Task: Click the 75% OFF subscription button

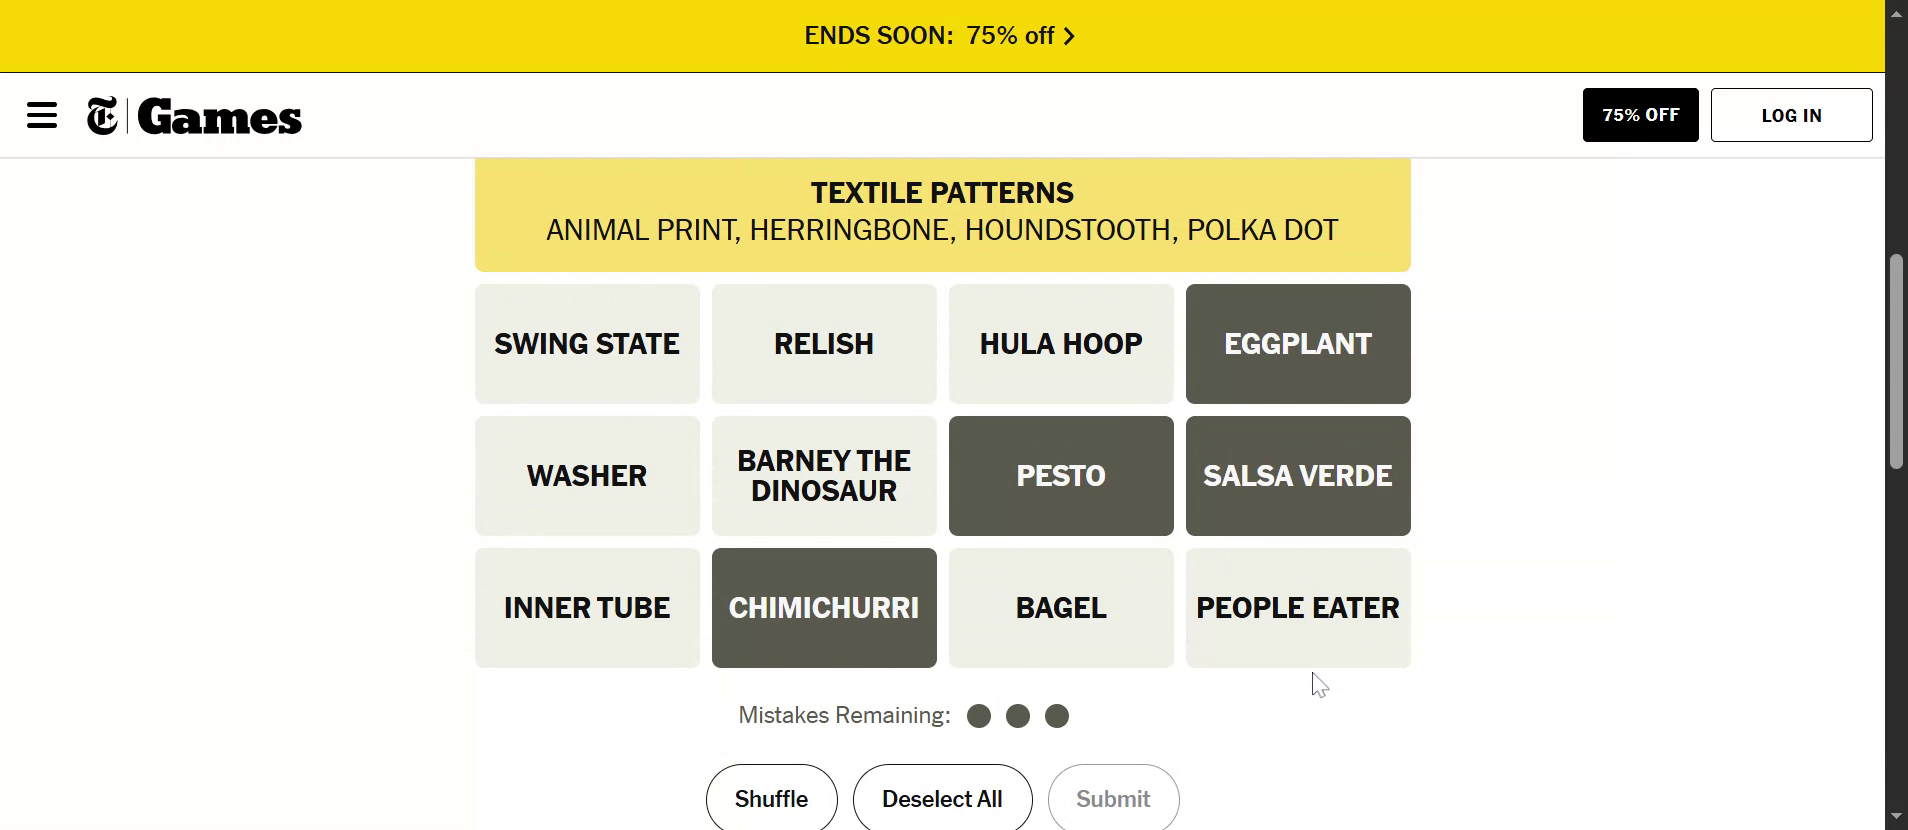Action: tap(1640, 115)
